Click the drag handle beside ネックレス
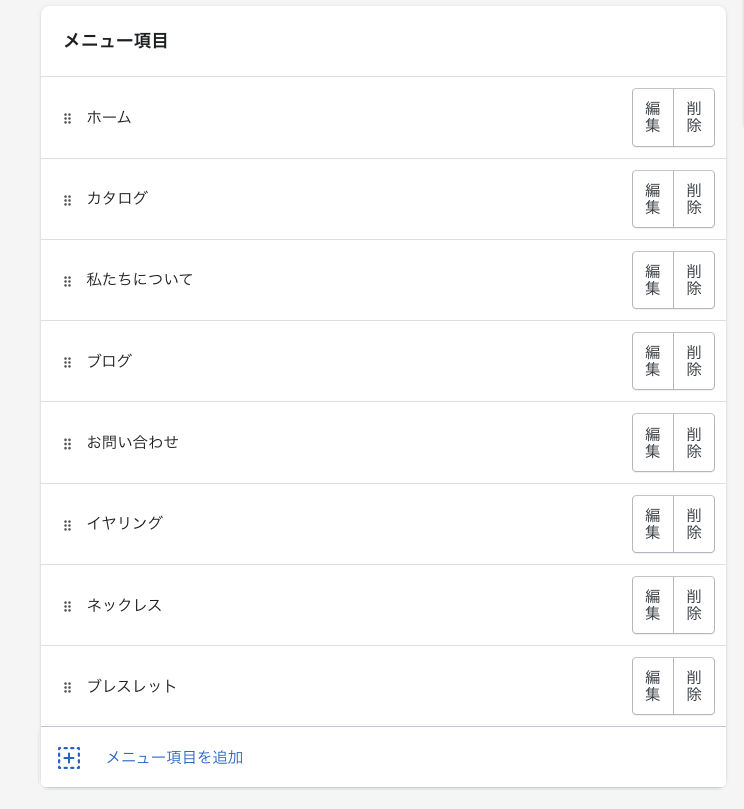The height and width of the screenshot is (809, 744). pyautogui.click(x=68, y=606)
